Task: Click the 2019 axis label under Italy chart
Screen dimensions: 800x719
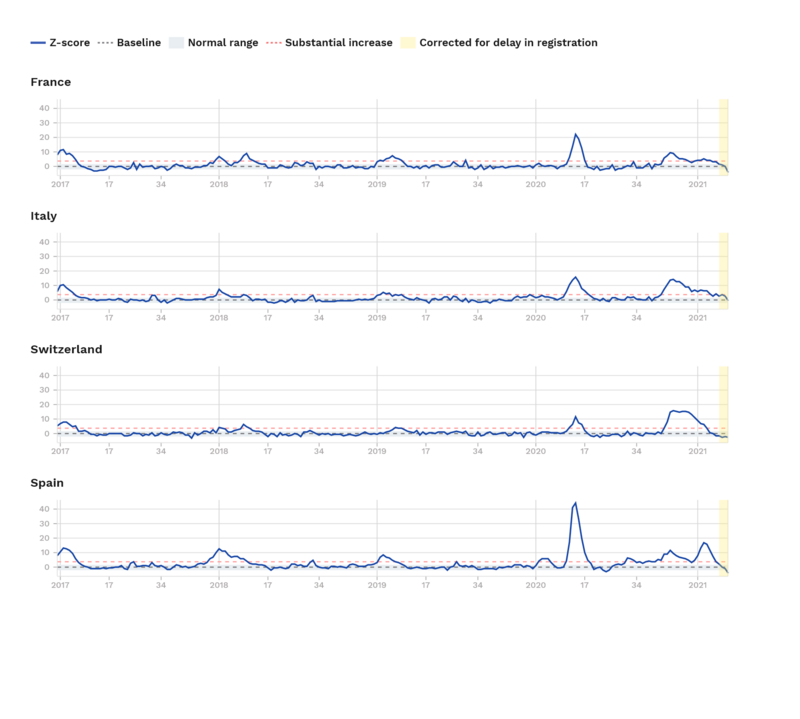Action: click(x=377, y=318)
